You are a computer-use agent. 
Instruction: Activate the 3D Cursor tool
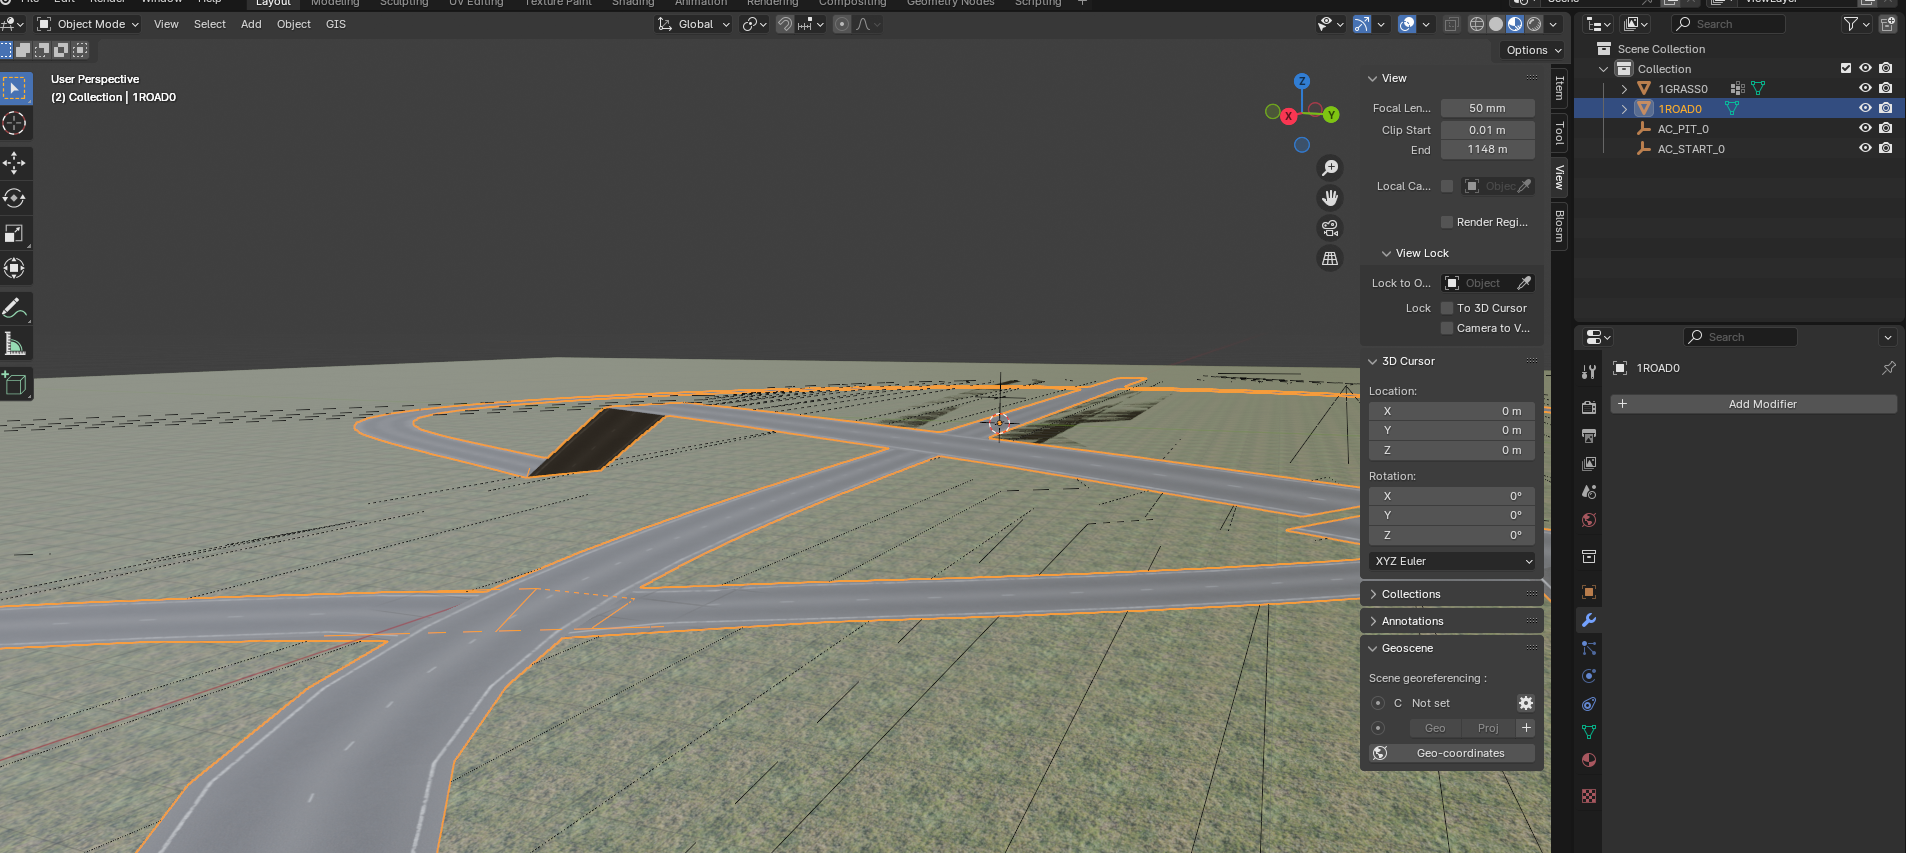(15, 123)
